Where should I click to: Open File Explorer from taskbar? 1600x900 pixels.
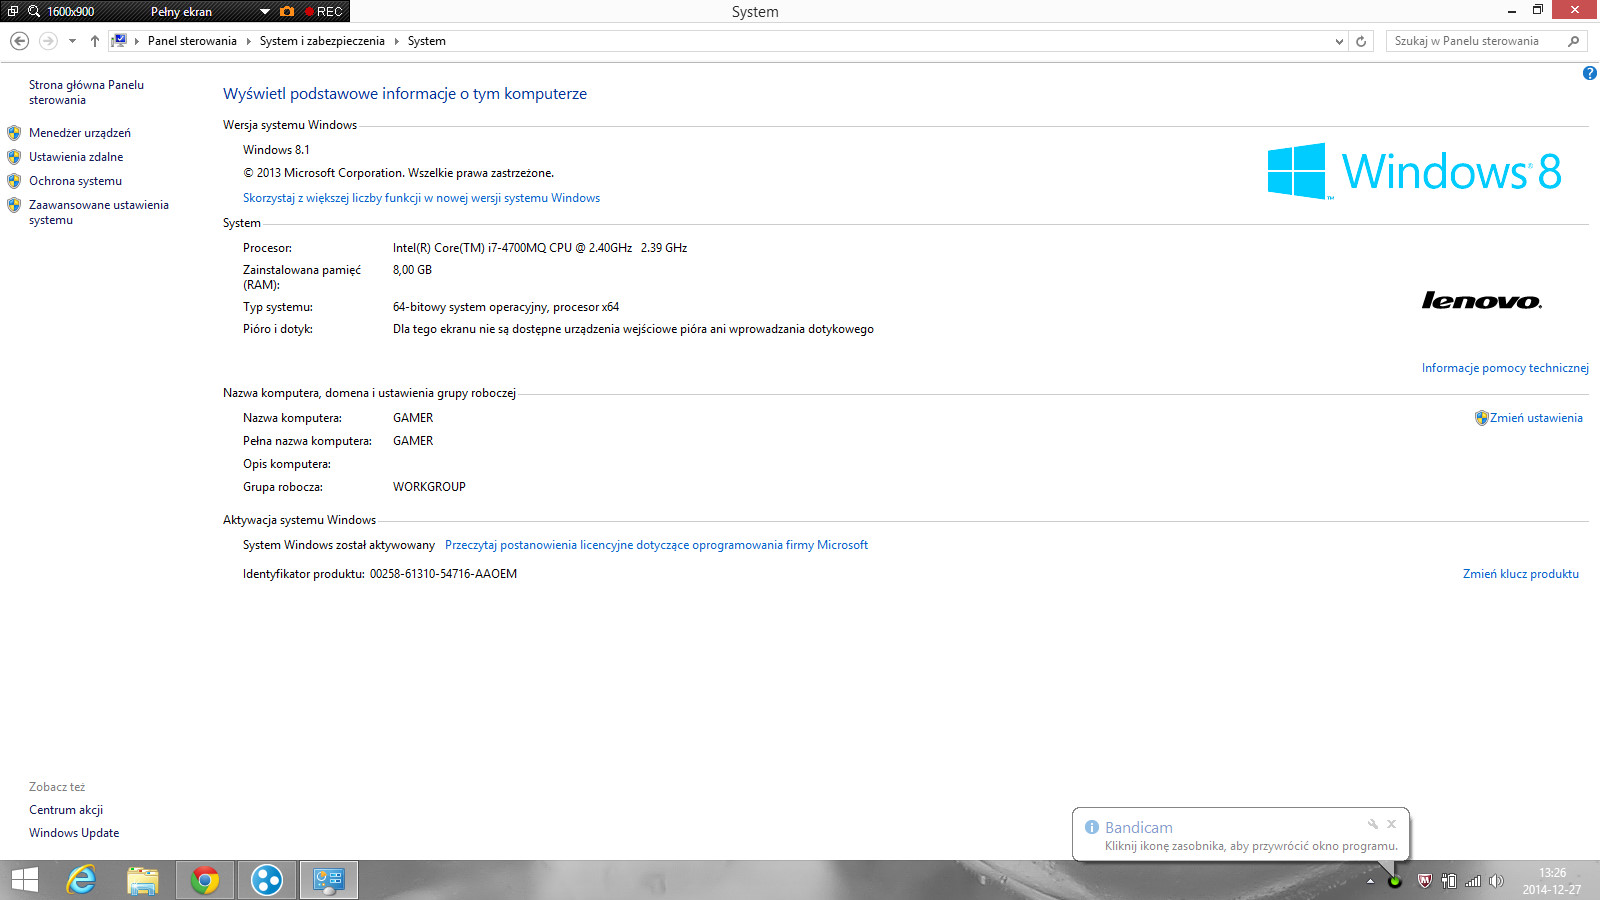click(143, 880)
